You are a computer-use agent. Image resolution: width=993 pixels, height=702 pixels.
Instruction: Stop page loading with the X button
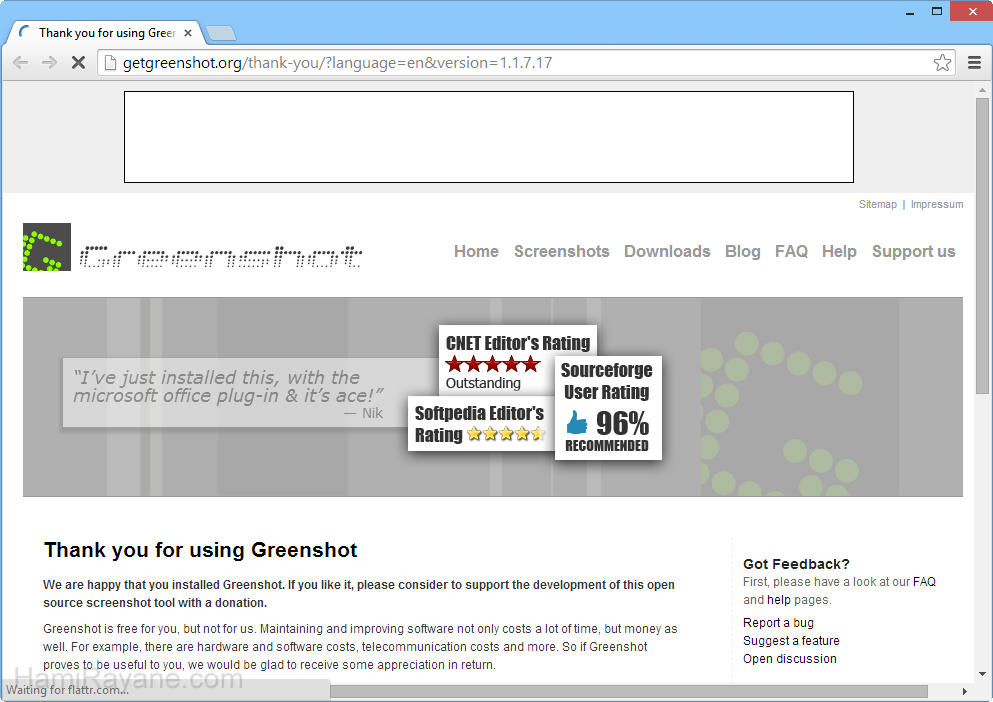(x=79, y=62)
